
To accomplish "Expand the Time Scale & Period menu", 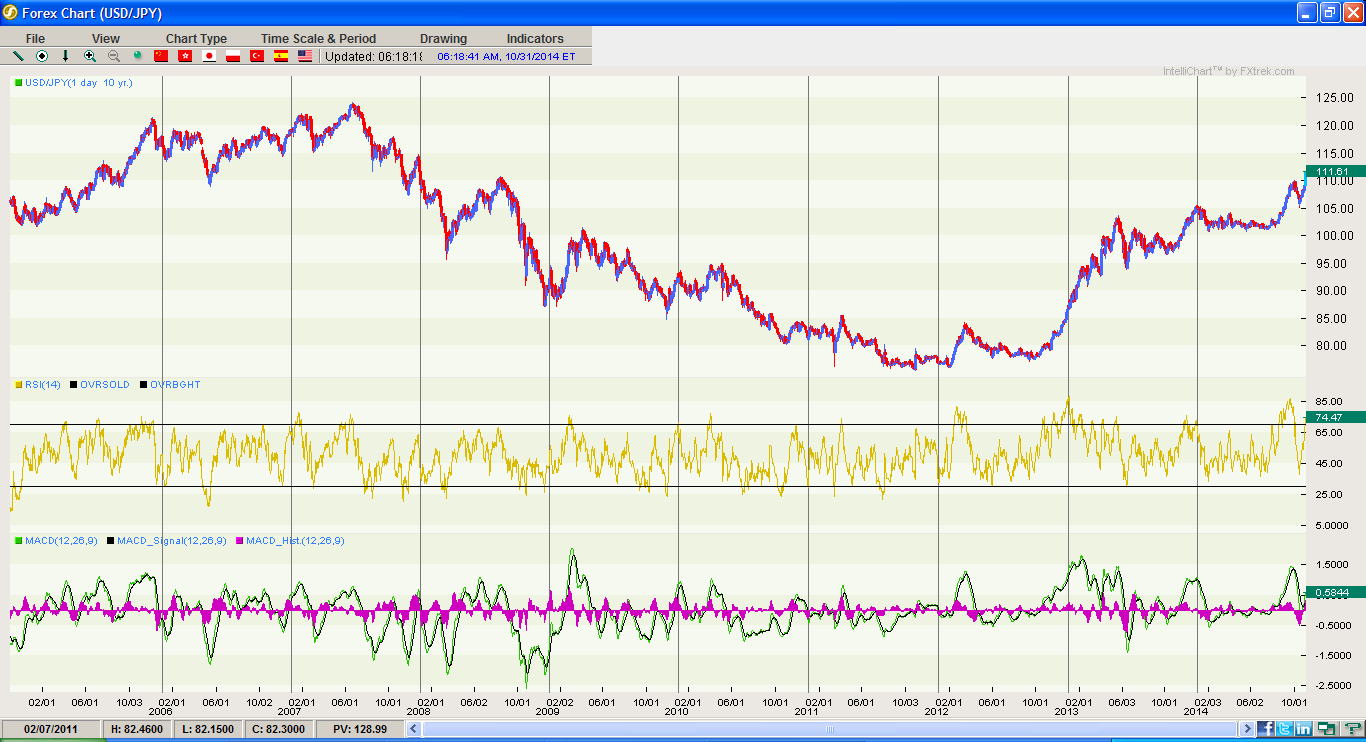I will (318, 39).
